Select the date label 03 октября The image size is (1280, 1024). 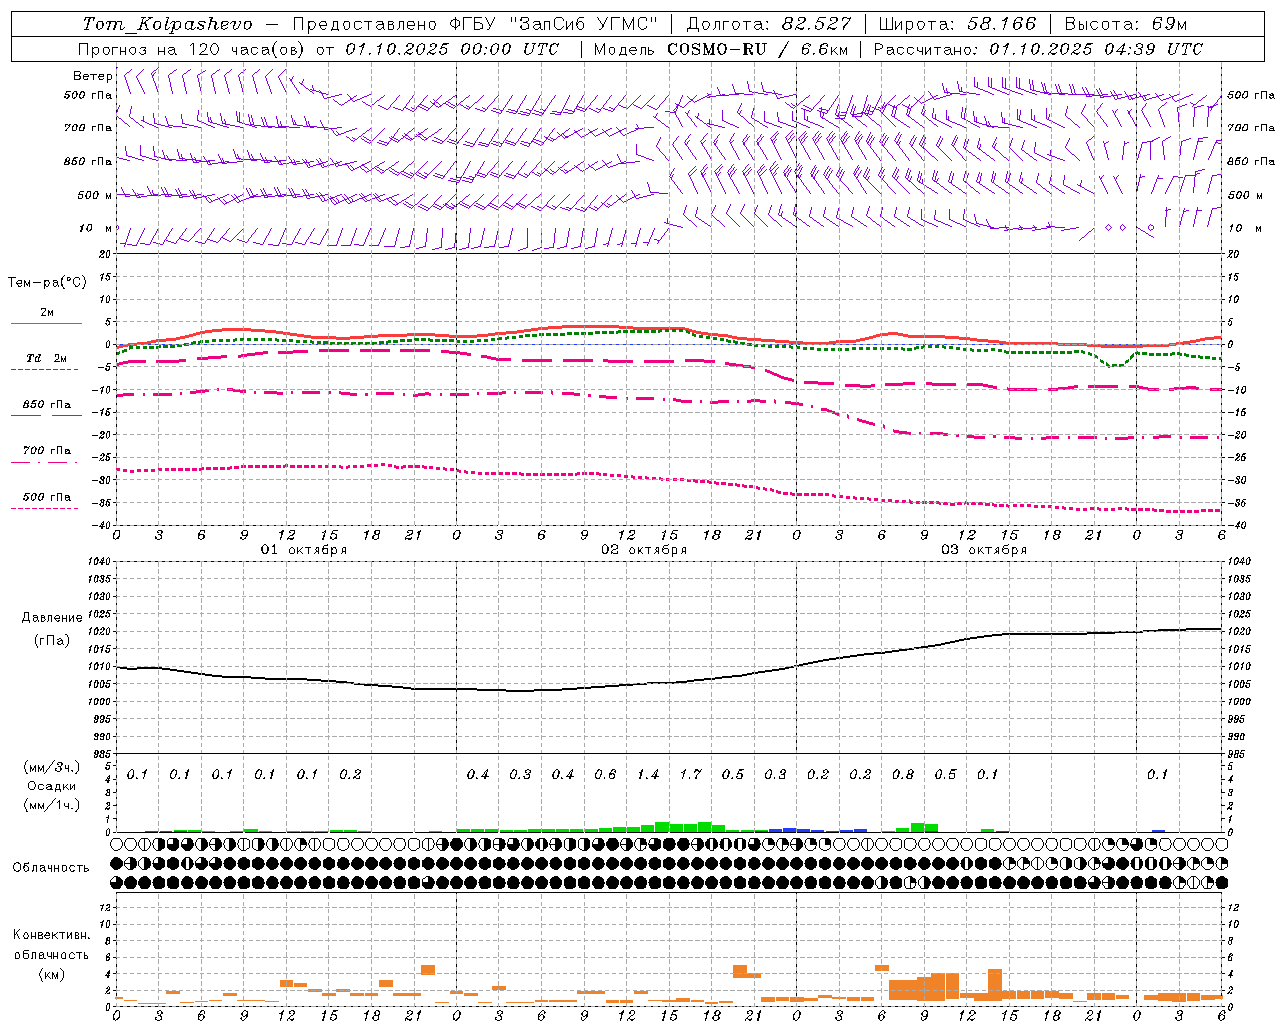coord(983,550)
